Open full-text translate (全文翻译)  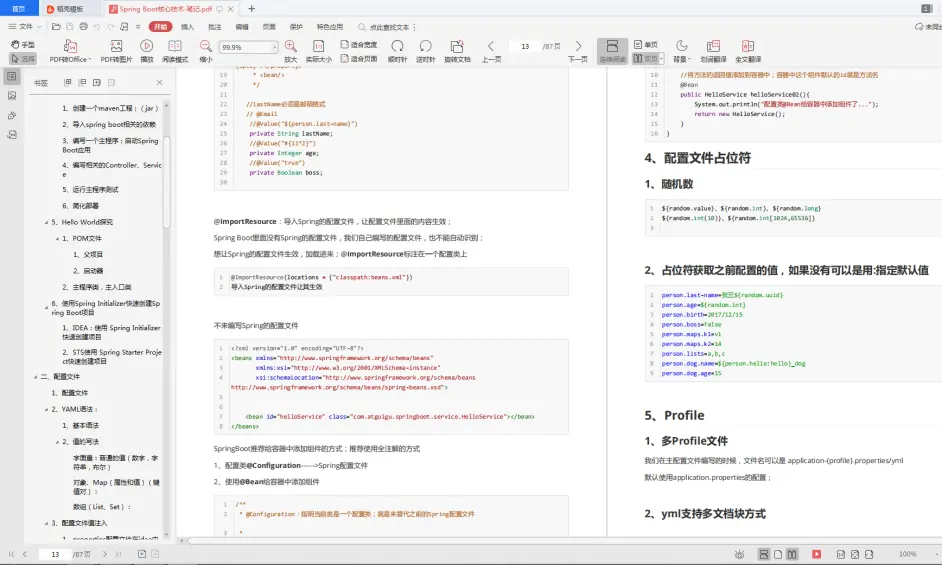(x=748, y=51)
